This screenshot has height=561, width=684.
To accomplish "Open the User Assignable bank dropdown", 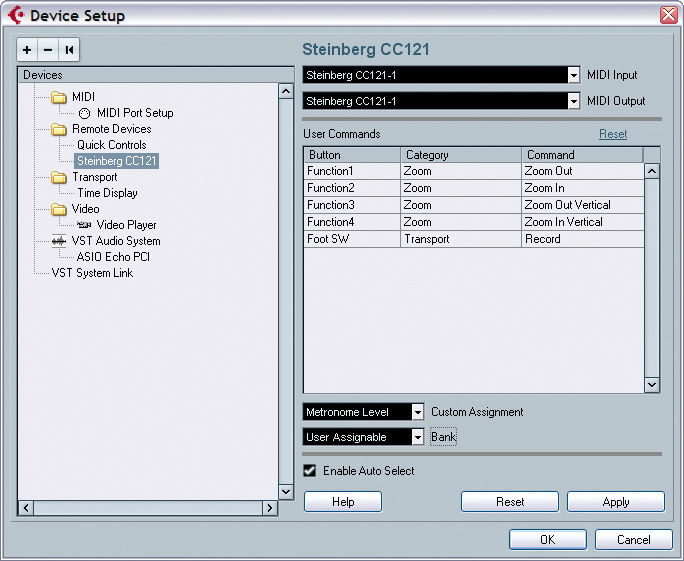I will [x=417, y=437].
